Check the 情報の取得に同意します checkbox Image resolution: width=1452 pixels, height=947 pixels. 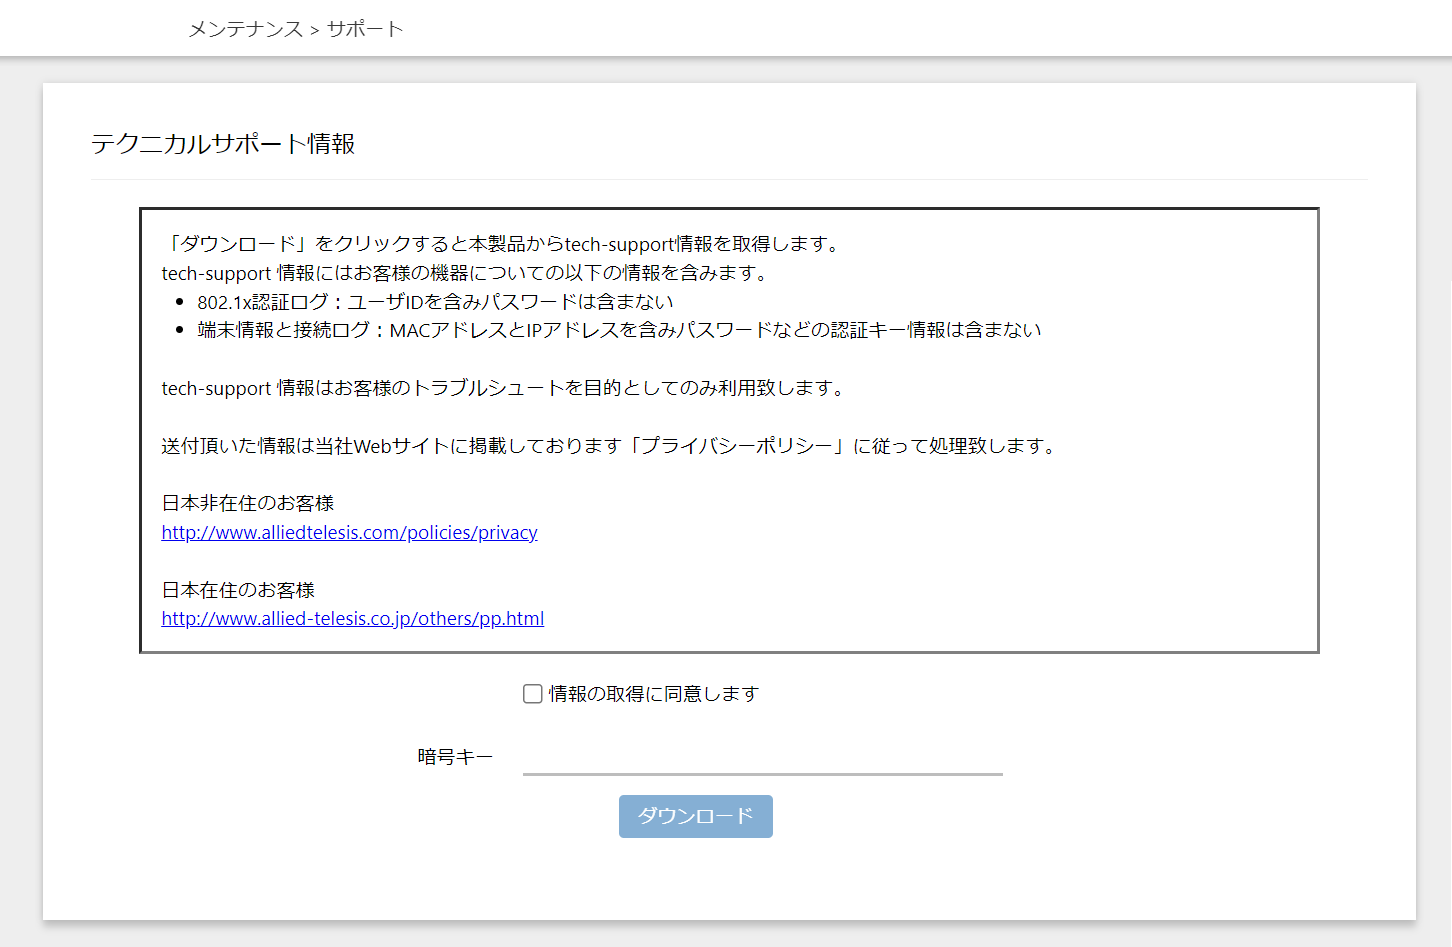pos(533,694)
